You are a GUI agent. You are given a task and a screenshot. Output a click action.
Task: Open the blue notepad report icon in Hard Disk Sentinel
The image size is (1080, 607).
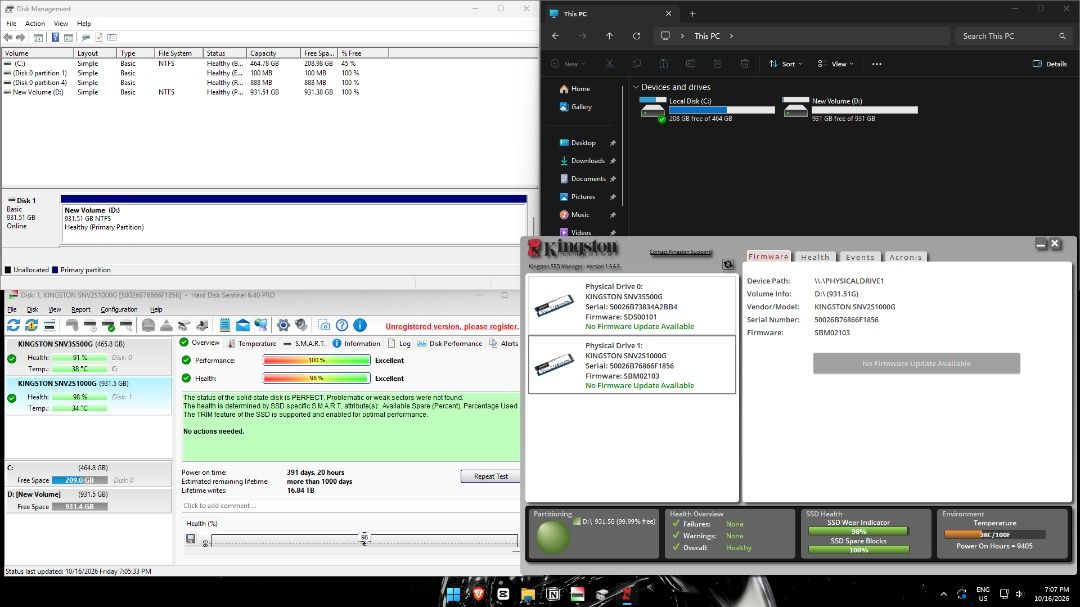pos(225,325)
